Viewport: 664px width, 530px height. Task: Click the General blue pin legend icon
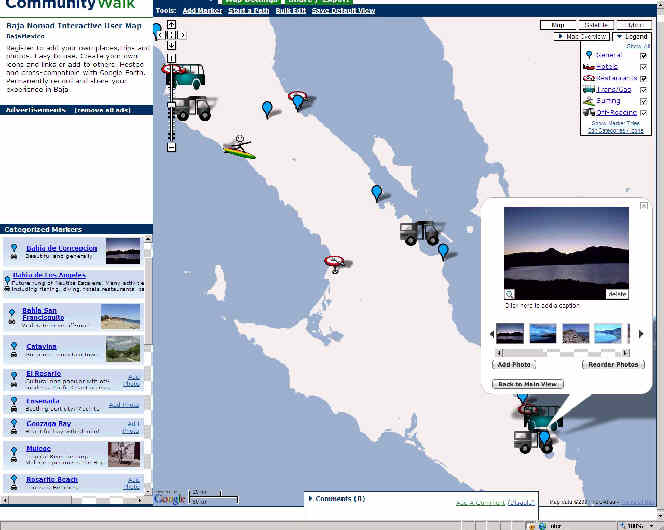(589, 55)
